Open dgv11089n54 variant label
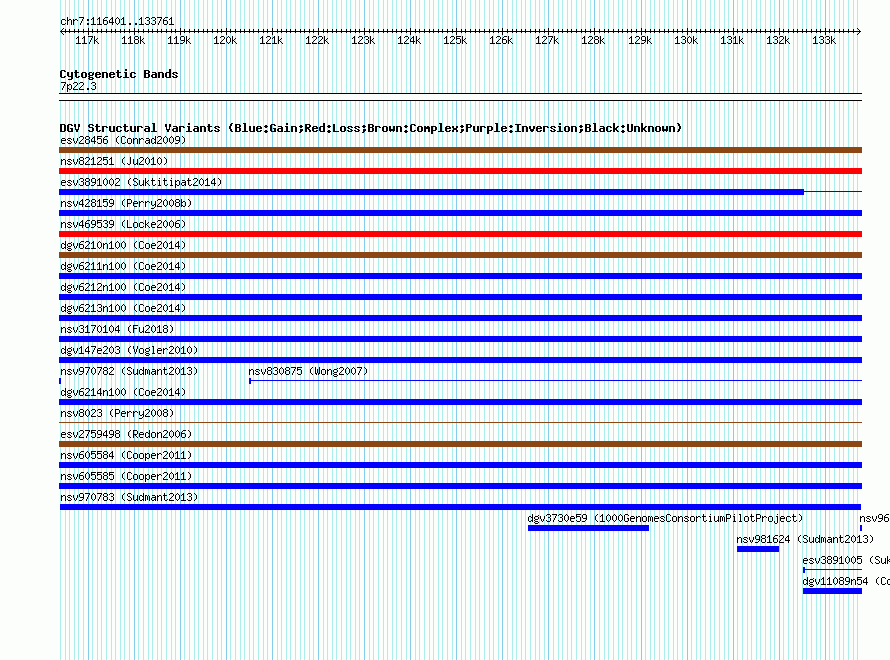This screenshot has height=660, width=890. tap(846, 581)
